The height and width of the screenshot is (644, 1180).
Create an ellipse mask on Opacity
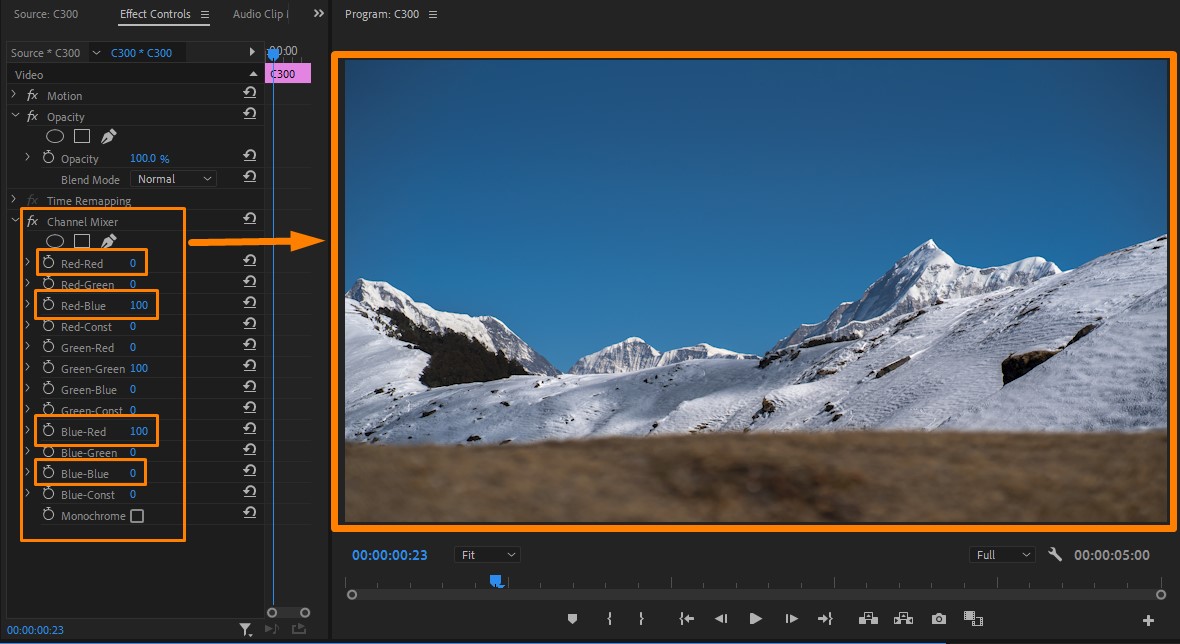55,137
